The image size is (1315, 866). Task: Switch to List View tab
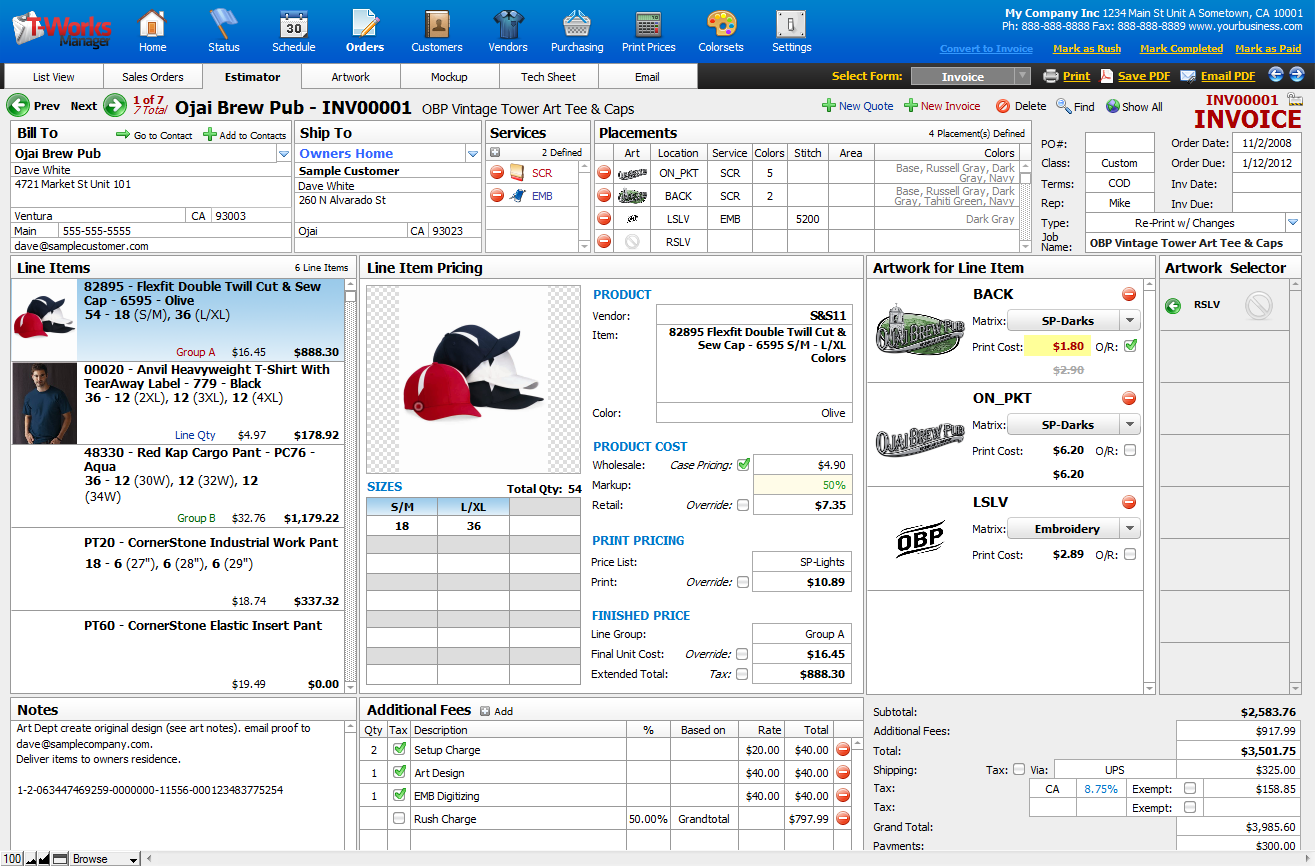pyautogui.click(x=54, y=77)
